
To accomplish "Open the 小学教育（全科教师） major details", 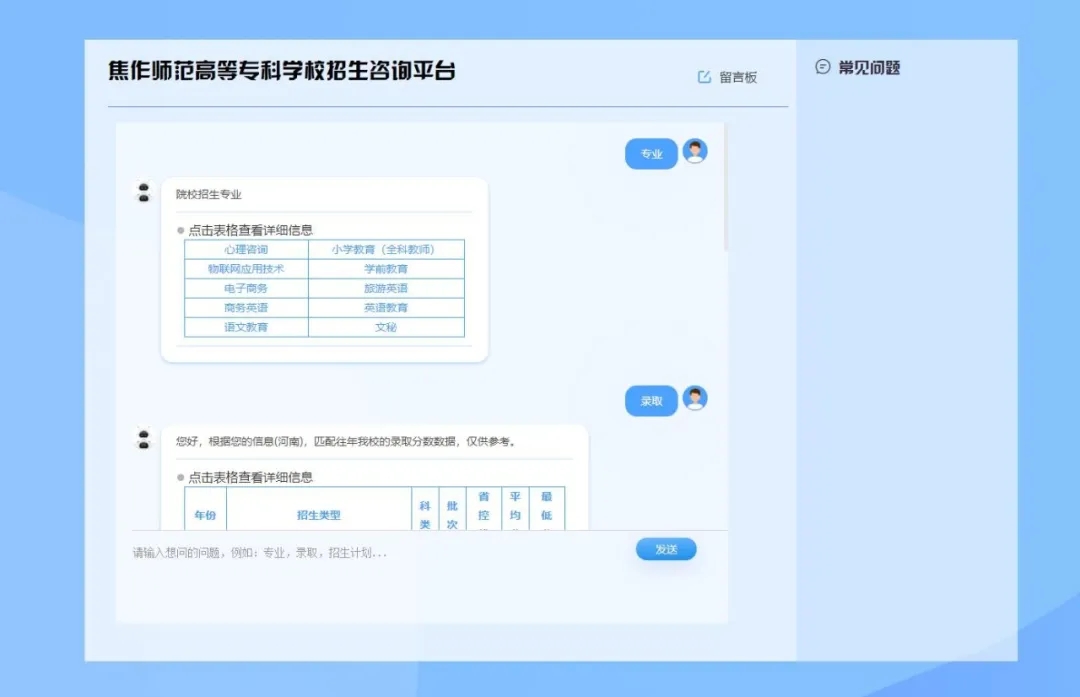I will coord(386,249).
